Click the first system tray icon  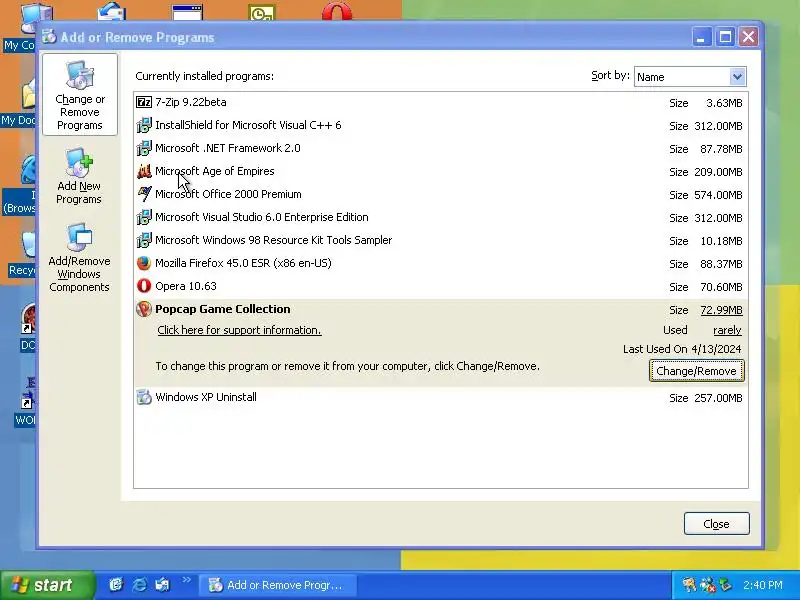[x=689, y=585]
